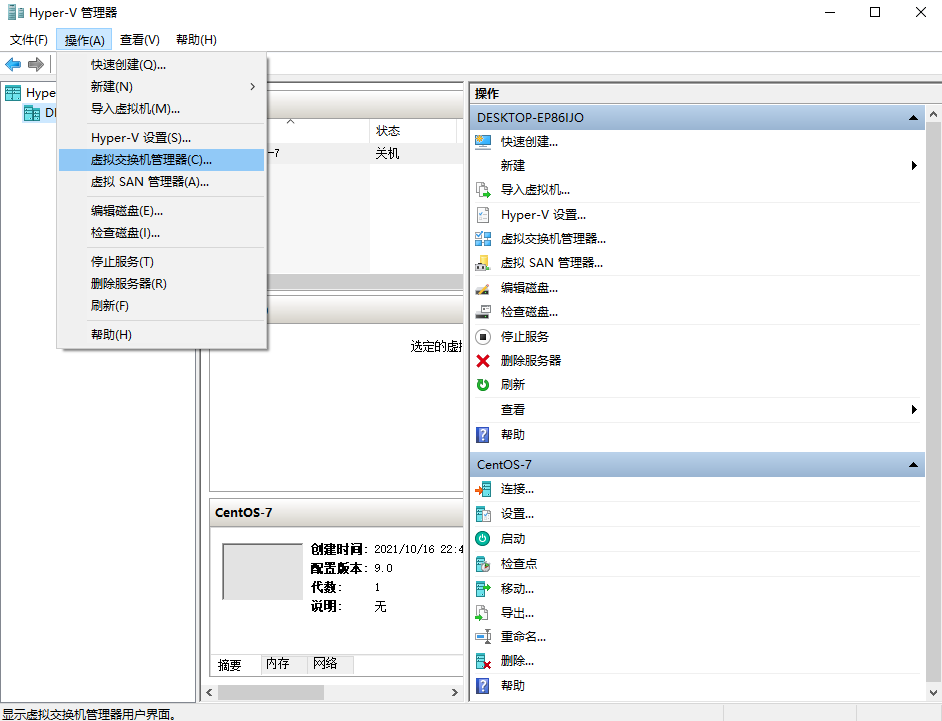Click the Move icon for CentOS-7

[x=483, y=589]
